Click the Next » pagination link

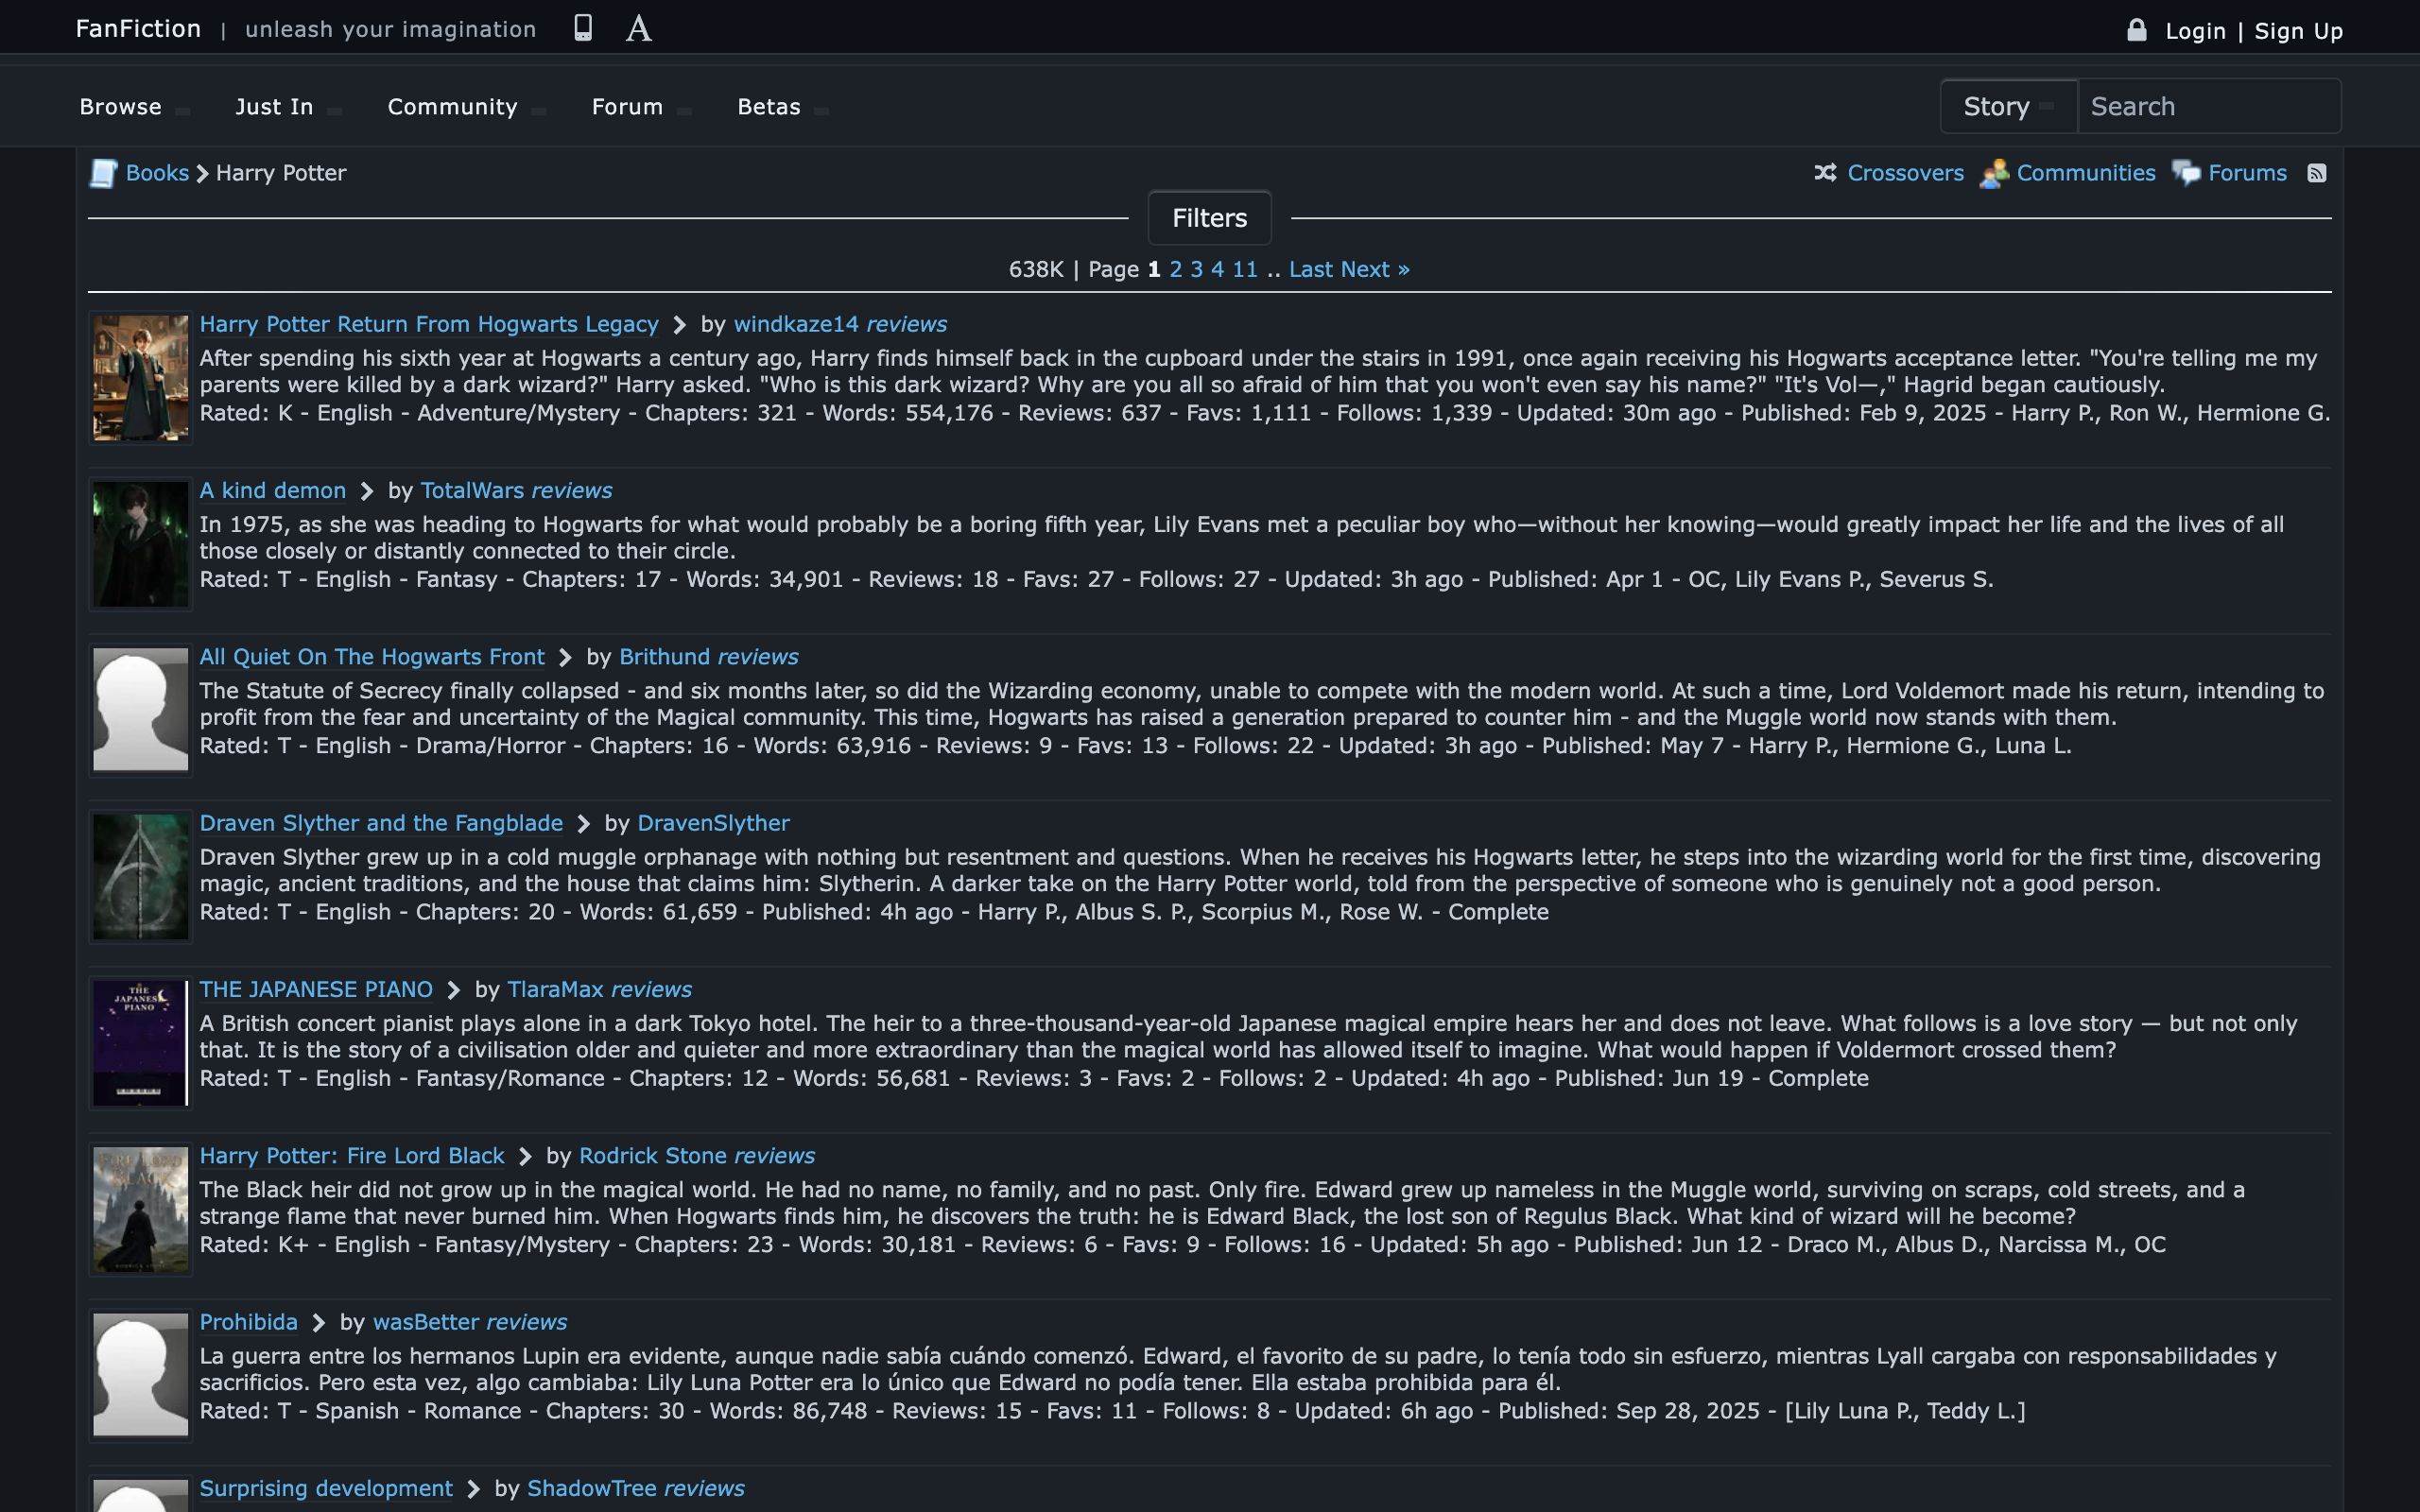[1376, 270]
